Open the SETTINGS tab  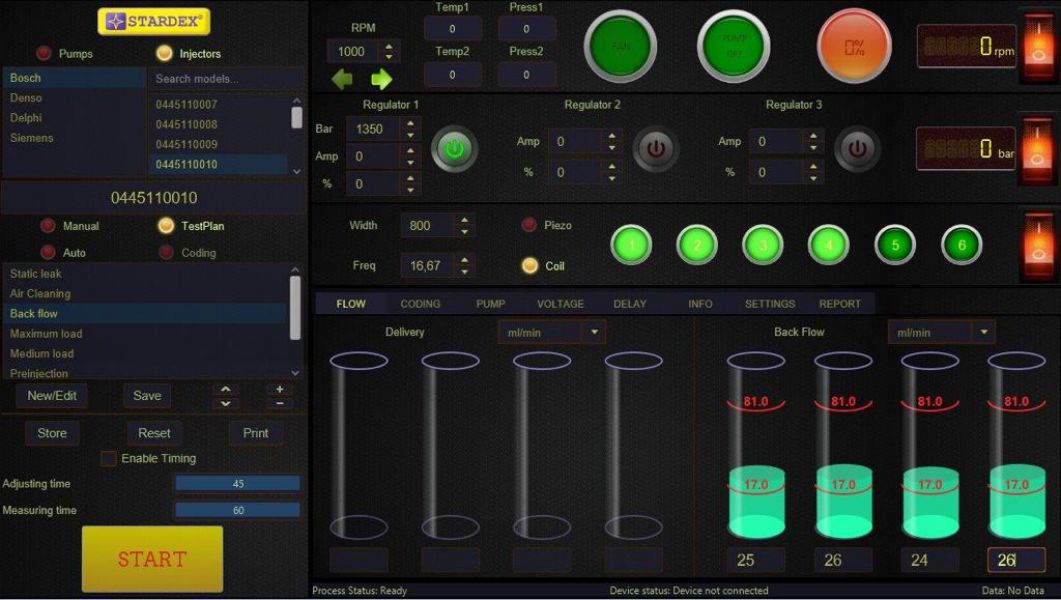tap(769, 304)
